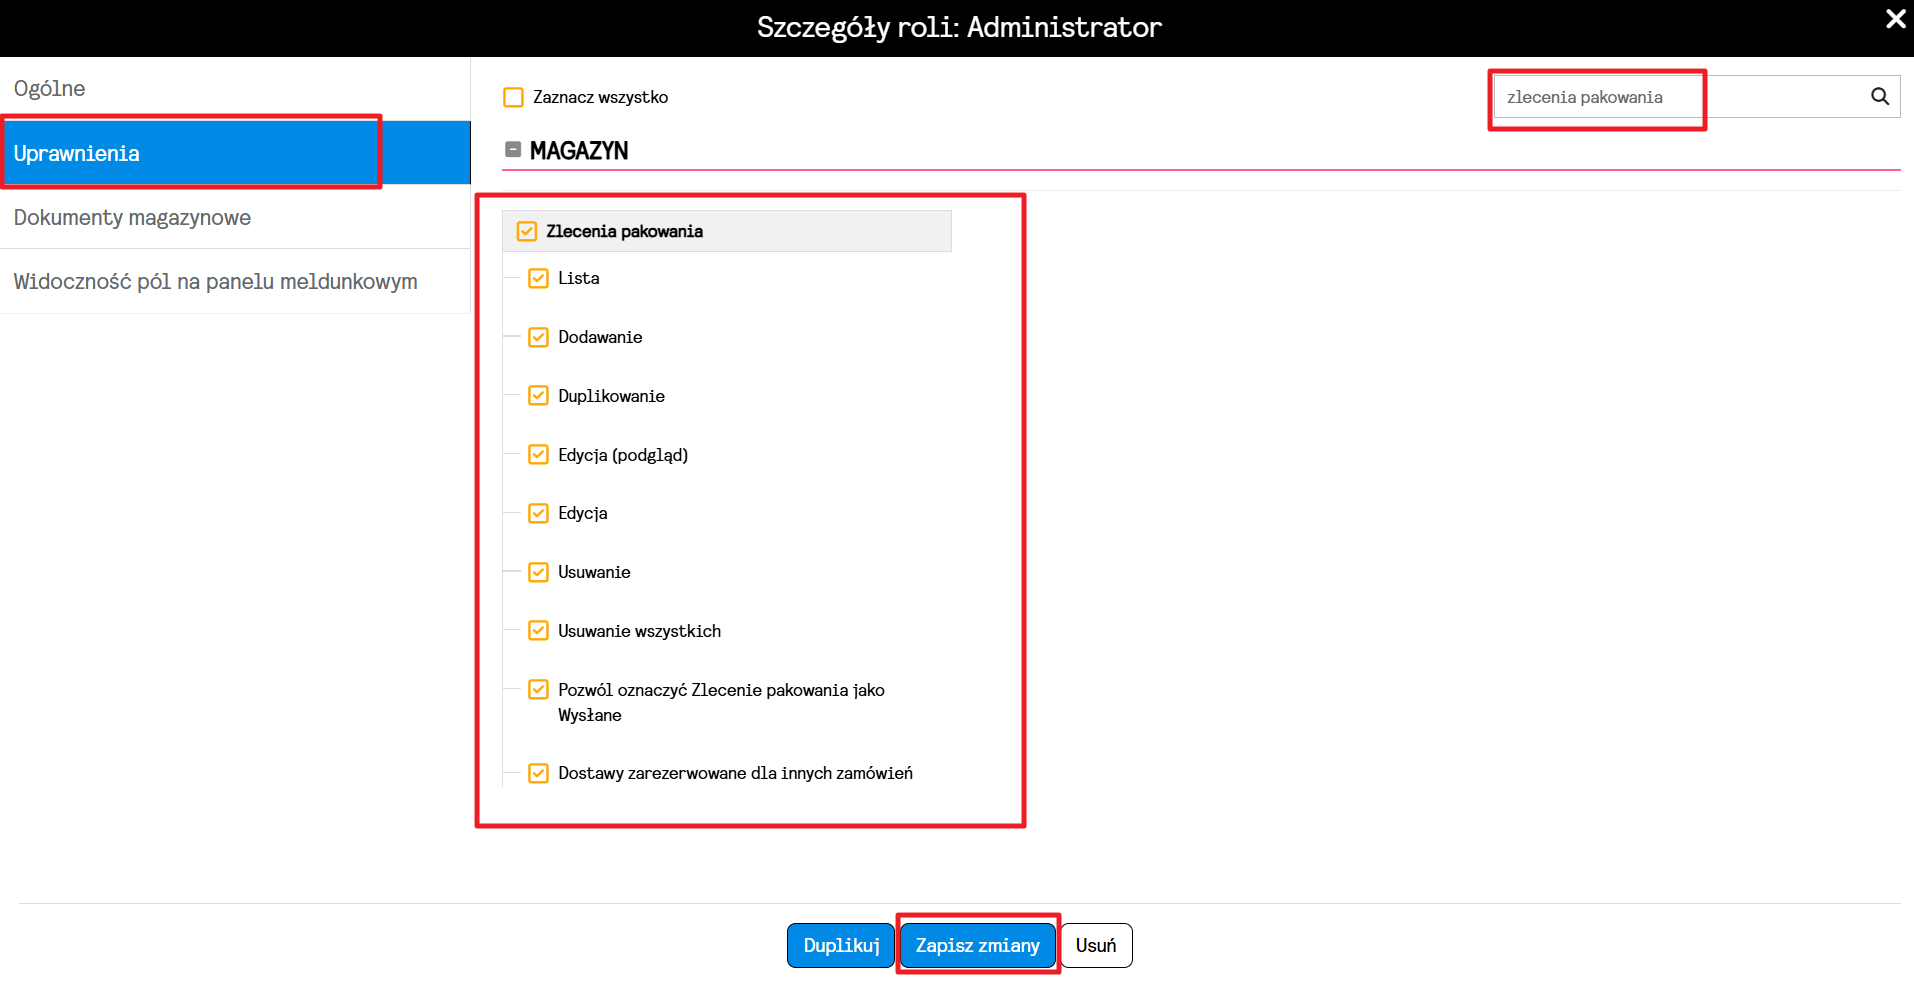Viewport: 1914px width, 984px height.
Task: Click the Zapisz zmiany button
Action: point(978,945)
